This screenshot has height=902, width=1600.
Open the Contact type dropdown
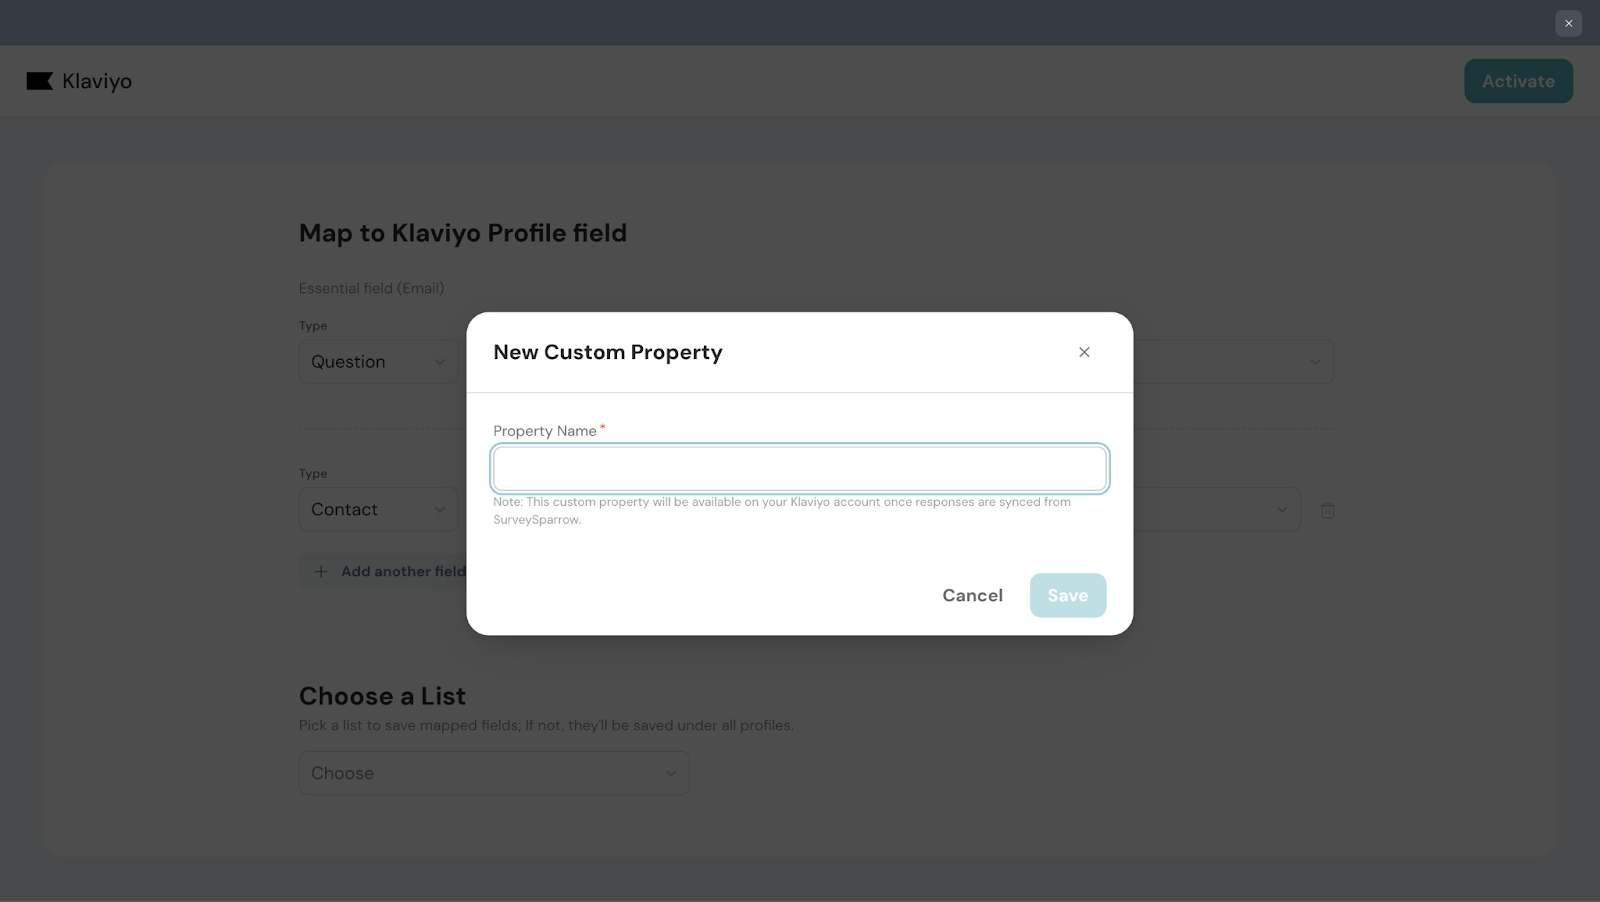click(x=377, y=510)
